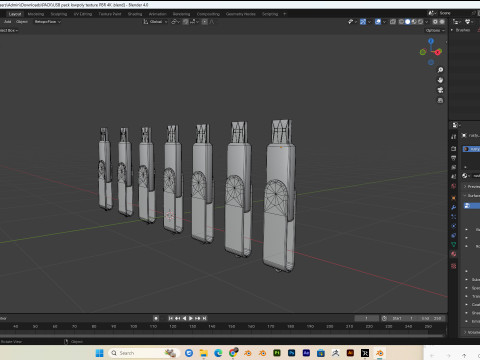Open the RetopoFlow dropdown menu
The width and height of the screenshot is (480, 360).
click(x=48, y=22)
